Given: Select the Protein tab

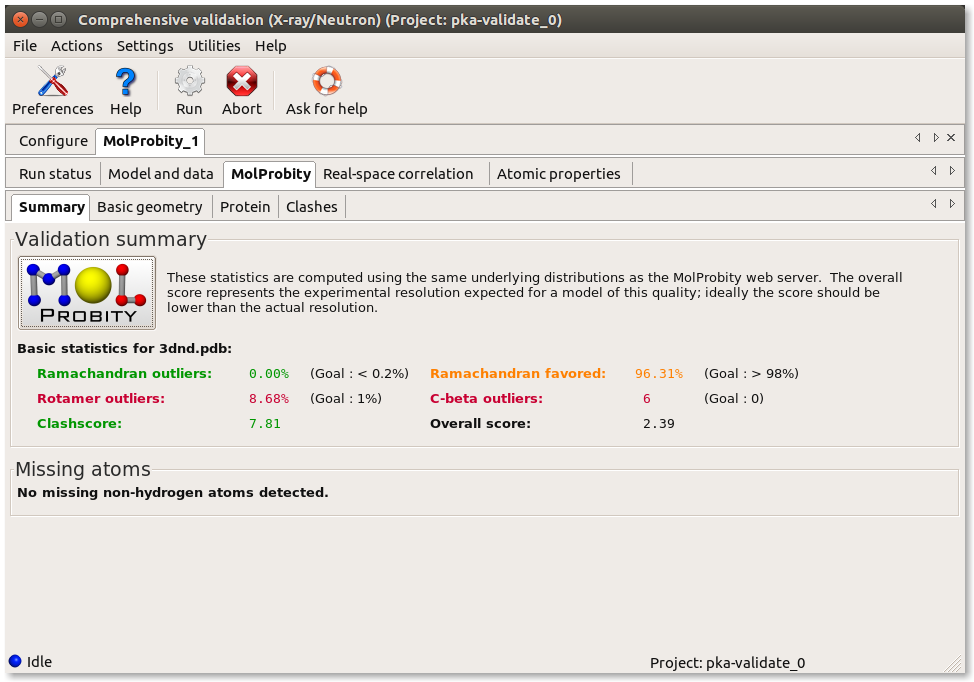Looking at the screenshot, I should [x=246, y=207].
